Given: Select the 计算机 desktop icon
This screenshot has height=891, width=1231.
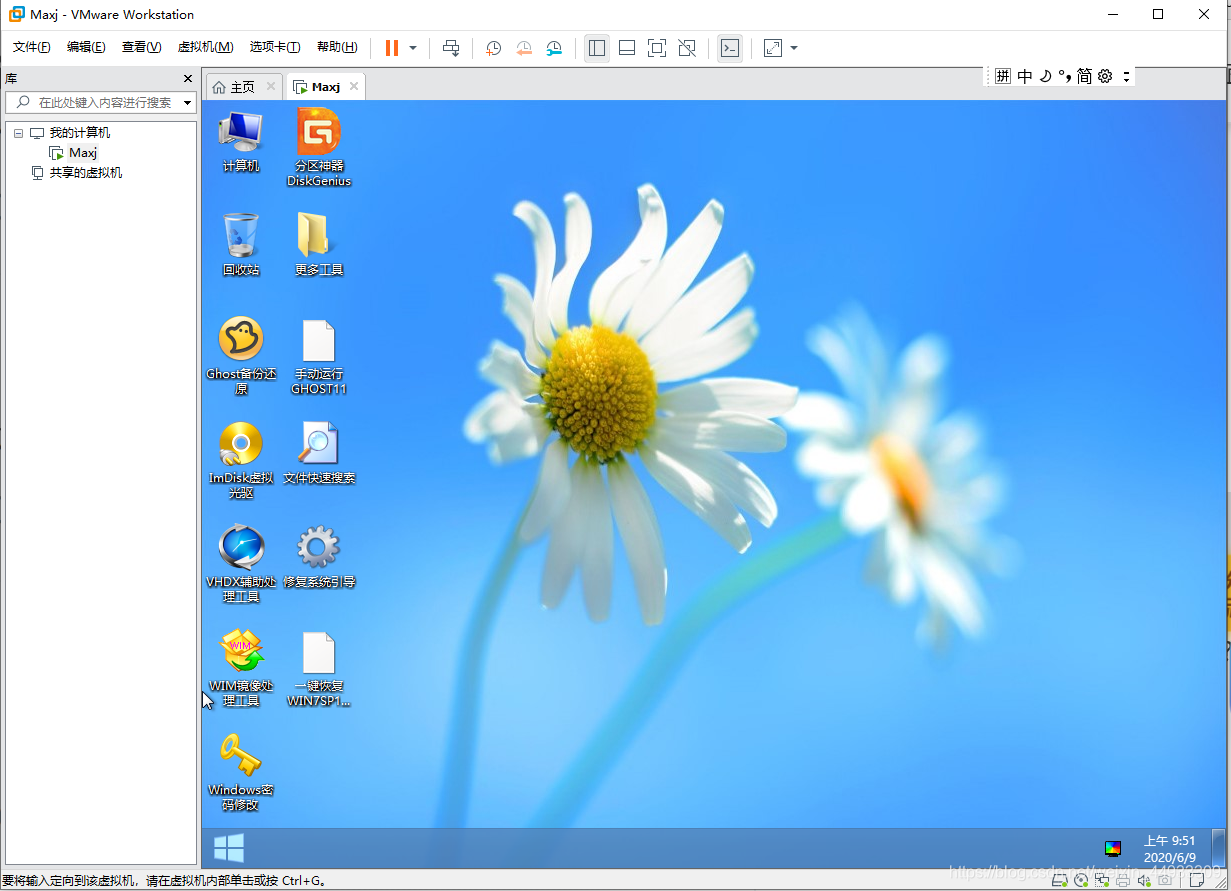Looking at the screenshot, I should coord(241,141).
